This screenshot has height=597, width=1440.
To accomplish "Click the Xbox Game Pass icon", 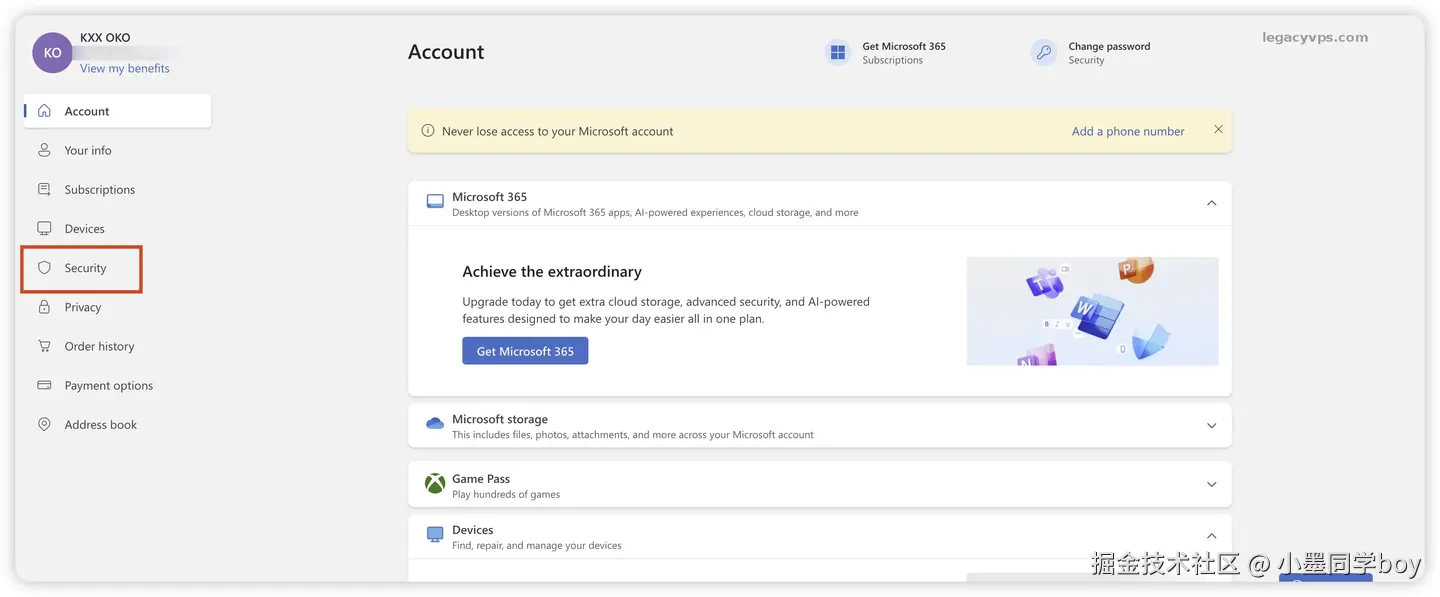I will point(435,485).
